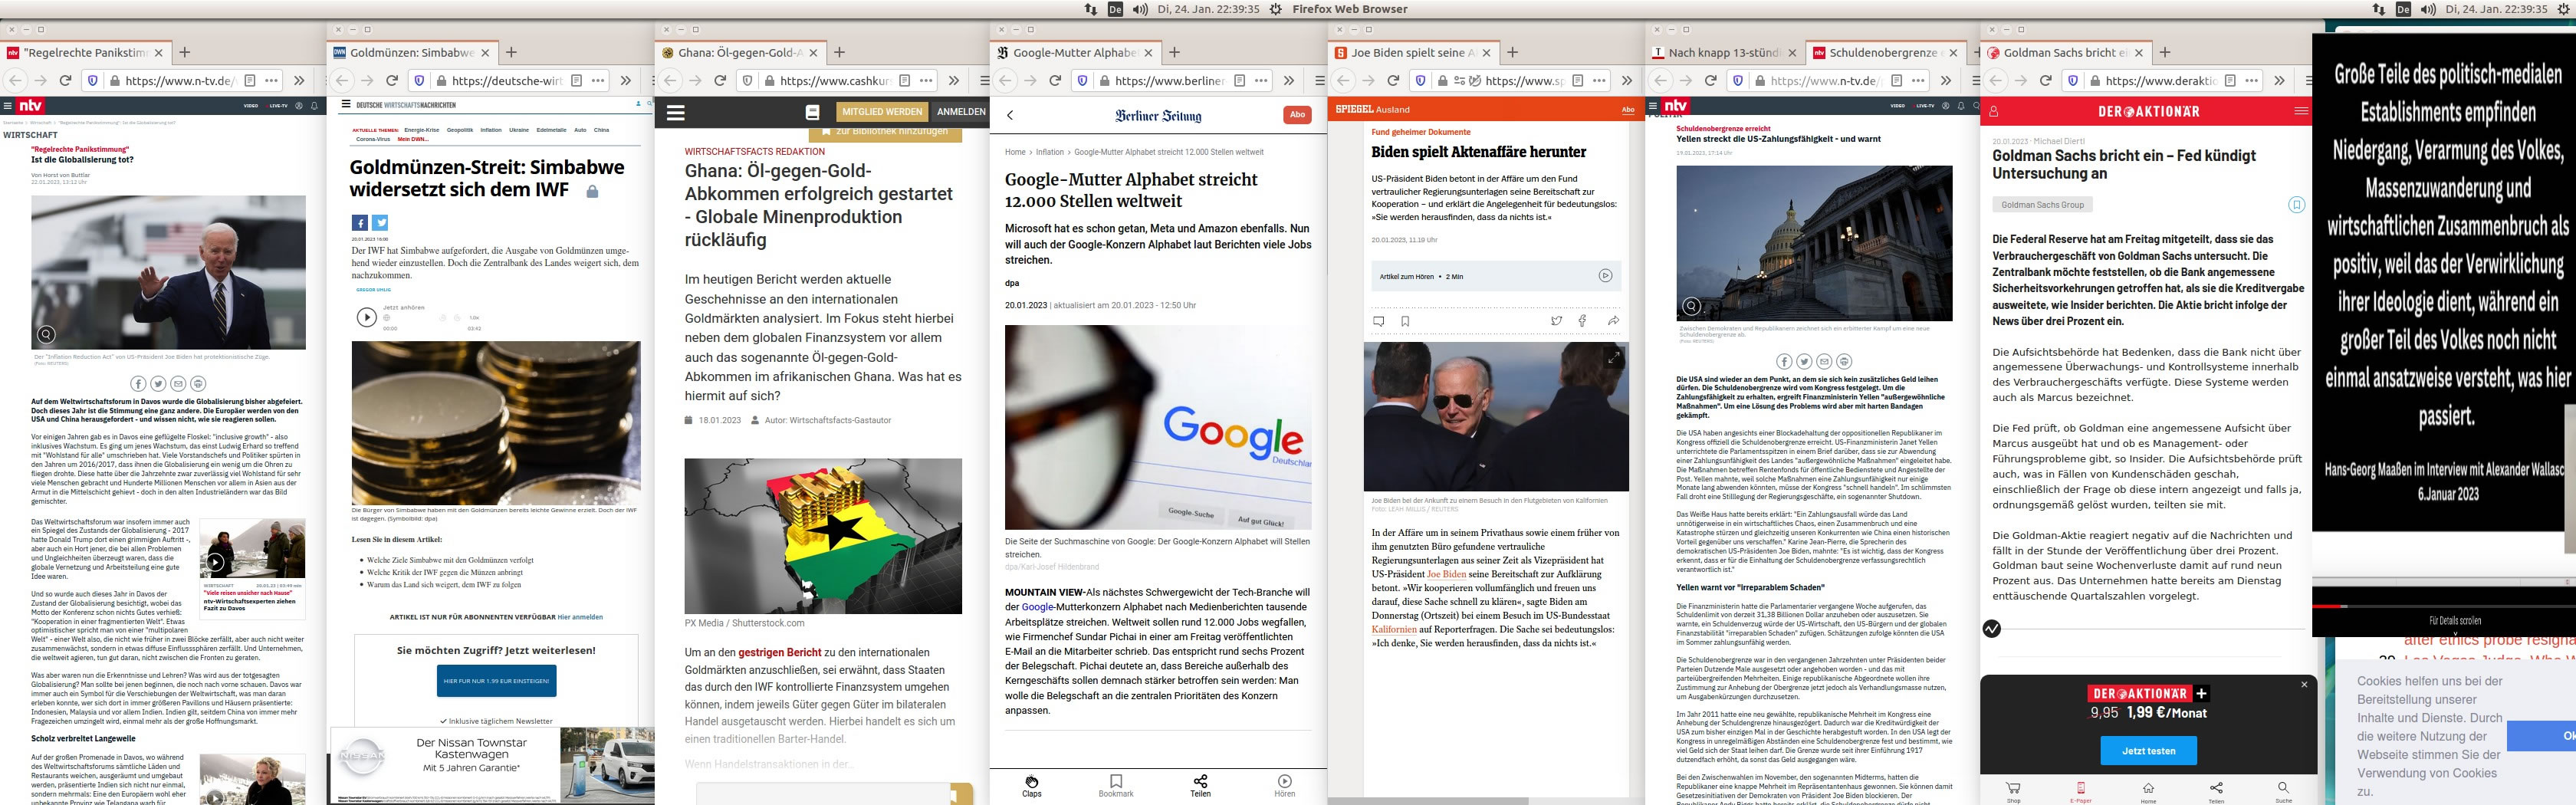Click Berliner Zeitung Abo button
This screenshot has width=2576, height=805.
coord(1297,115)
